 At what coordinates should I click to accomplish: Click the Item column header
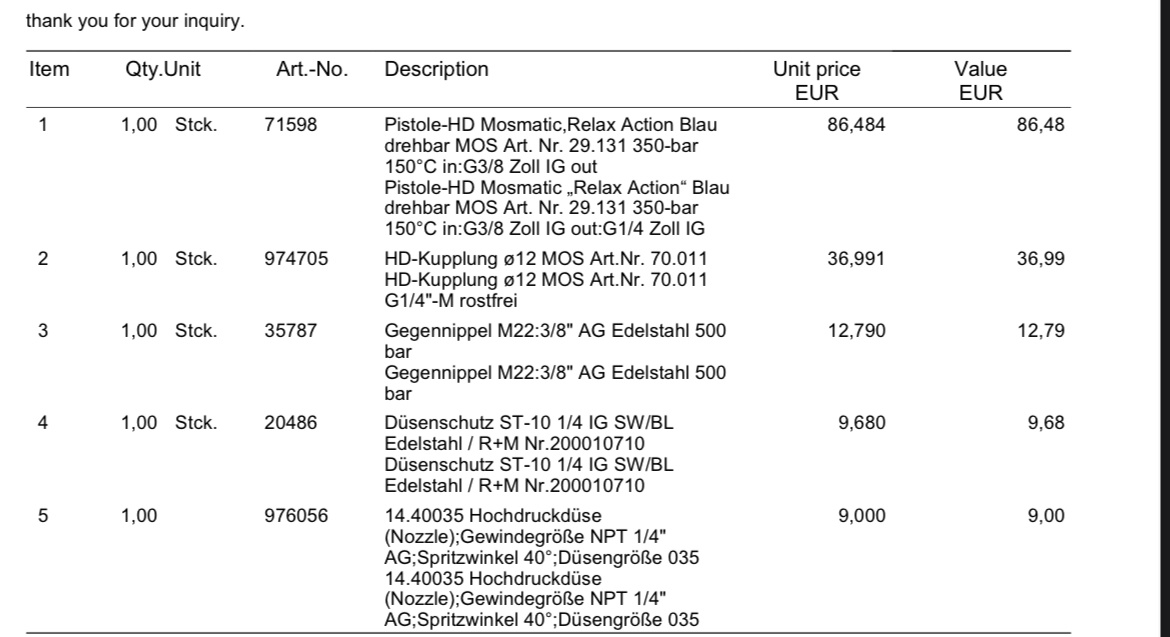tap(50, 70)
